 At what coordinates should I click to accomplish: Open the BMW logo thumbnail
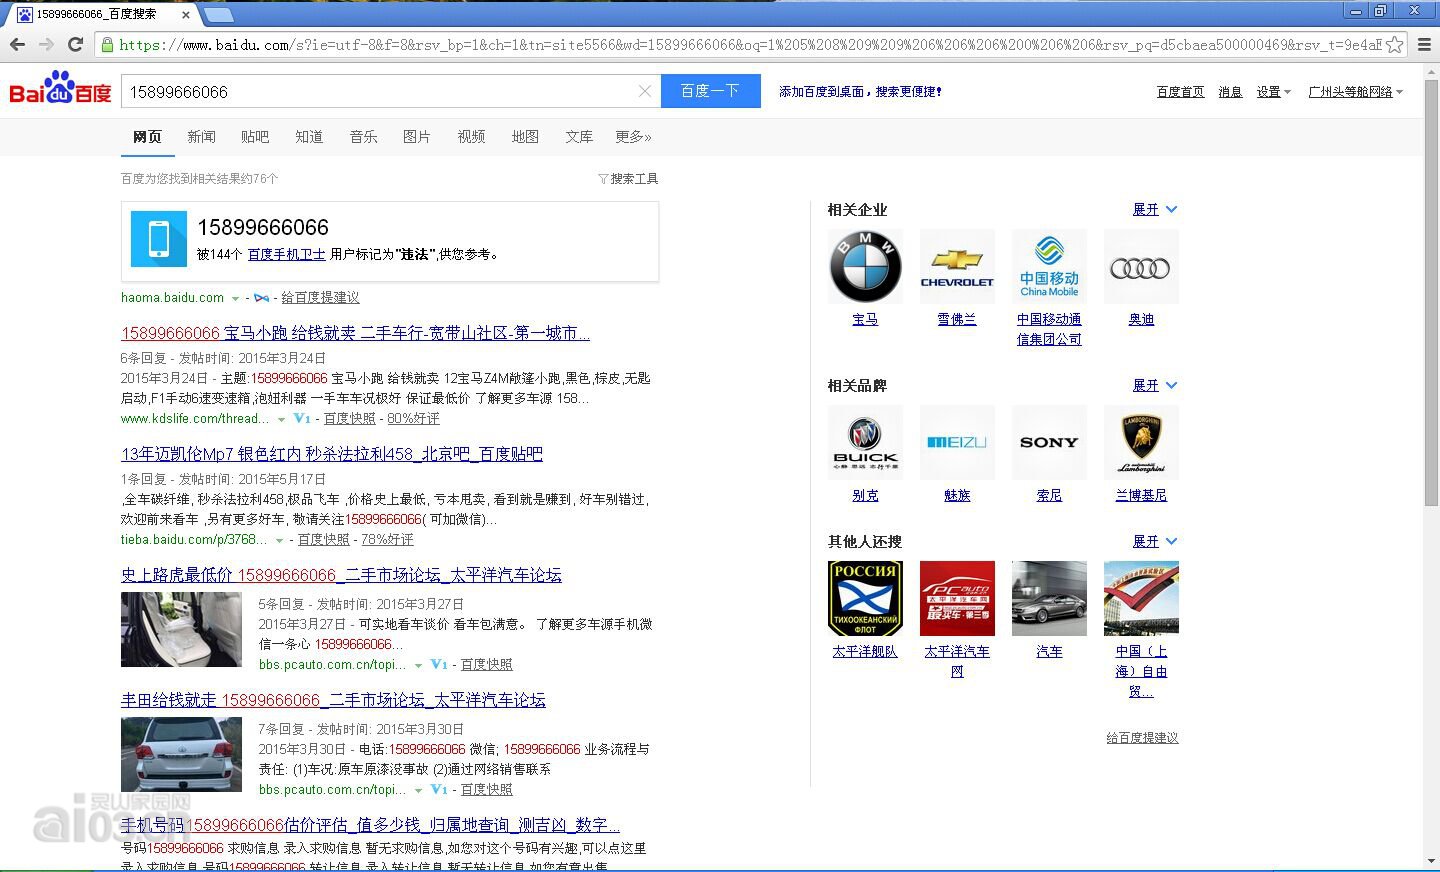[865, 267]
